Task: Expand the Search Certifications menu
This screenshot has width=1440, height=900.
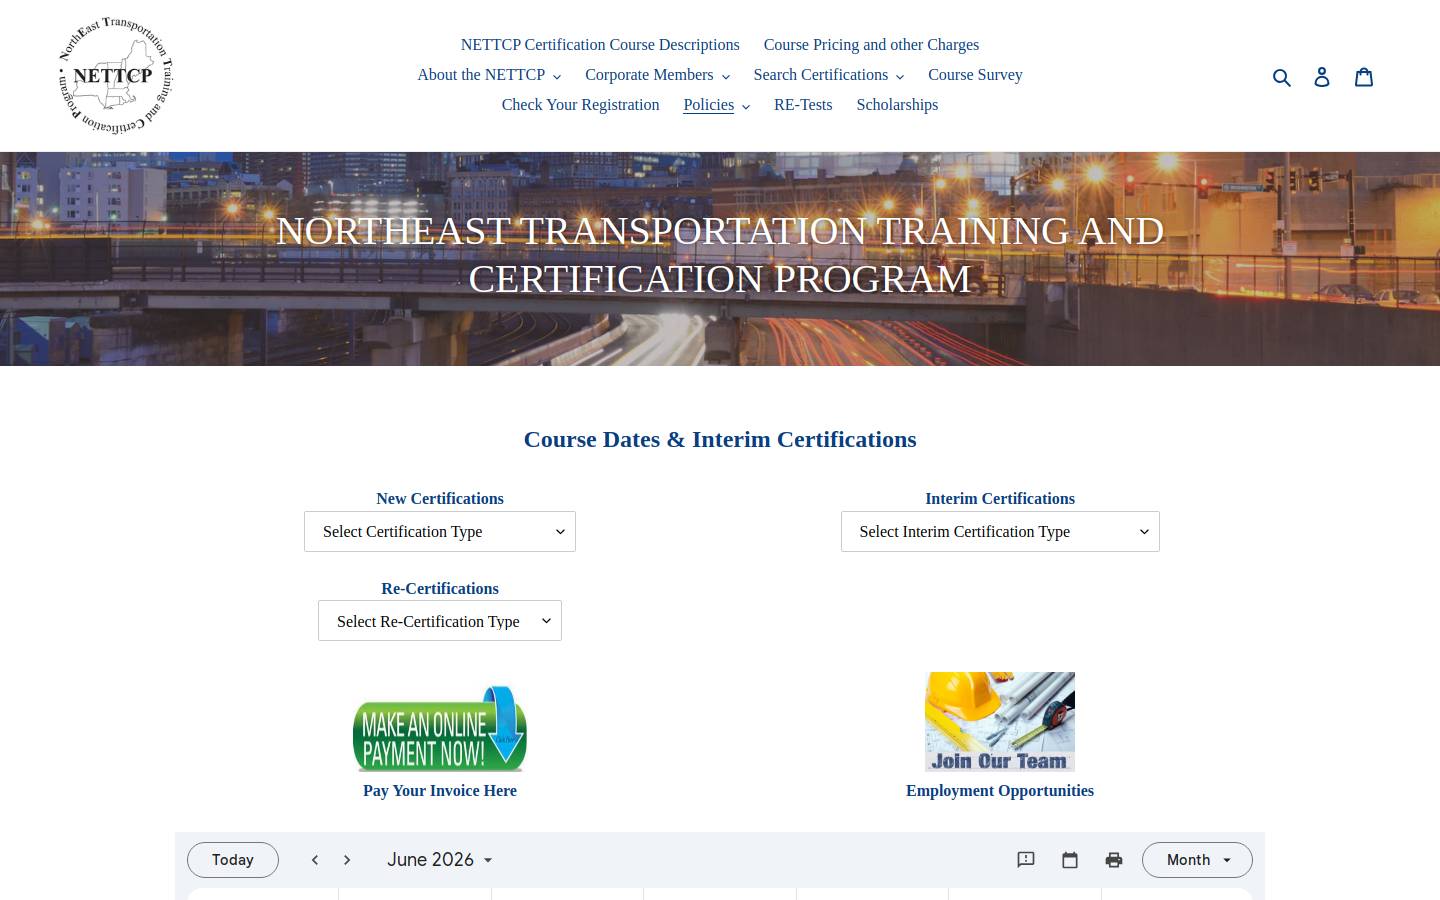Action: pyautogui.click(x=828, y=75)
